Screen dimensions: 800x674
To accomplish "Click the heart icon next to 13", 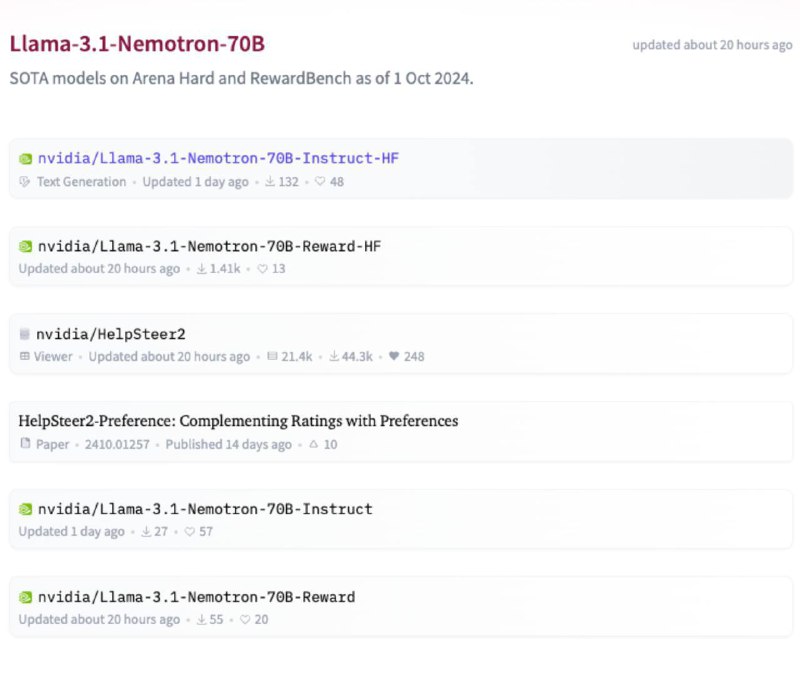I will (x=262, y=269).
